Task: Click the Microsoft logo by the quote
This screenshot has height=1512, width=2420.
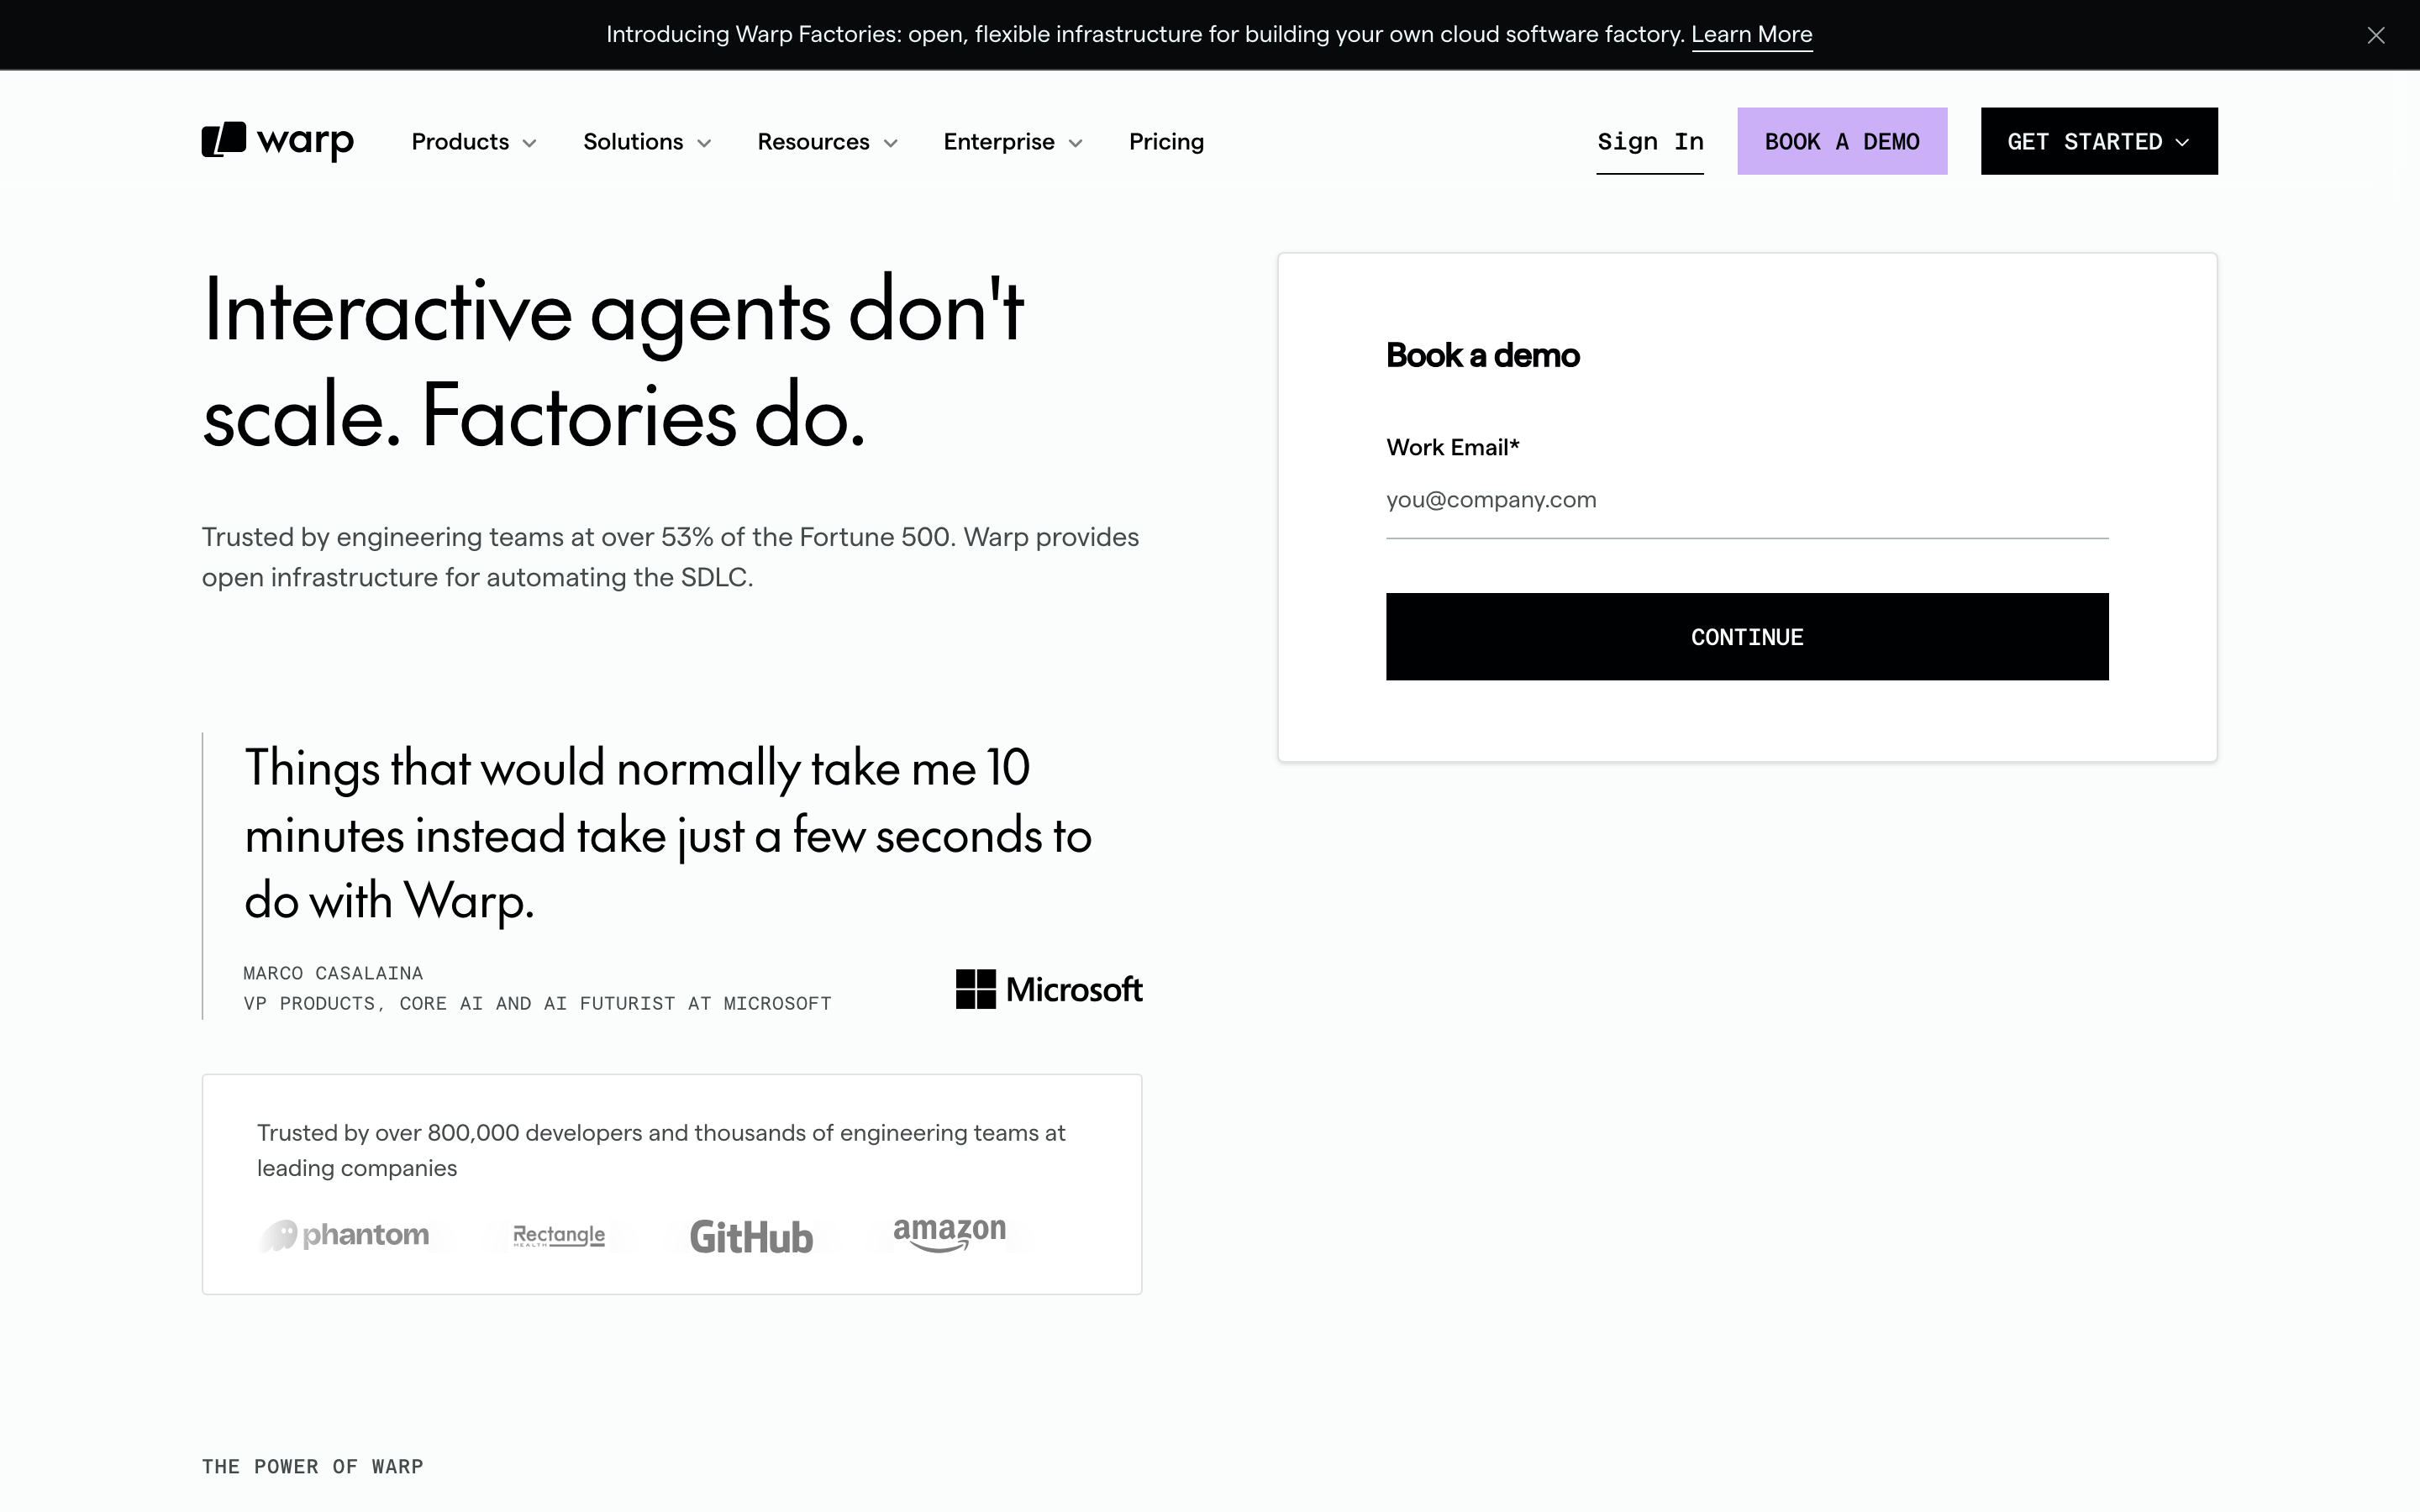Action: (x=1049, y=989)
